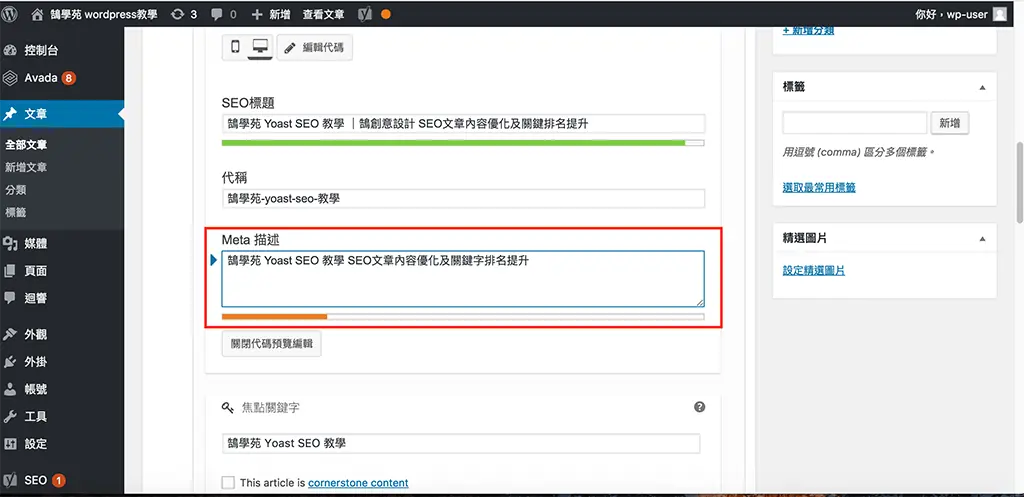Click the tag name input field
This screenshot has height=497, width=1024.
pos(855,123)
